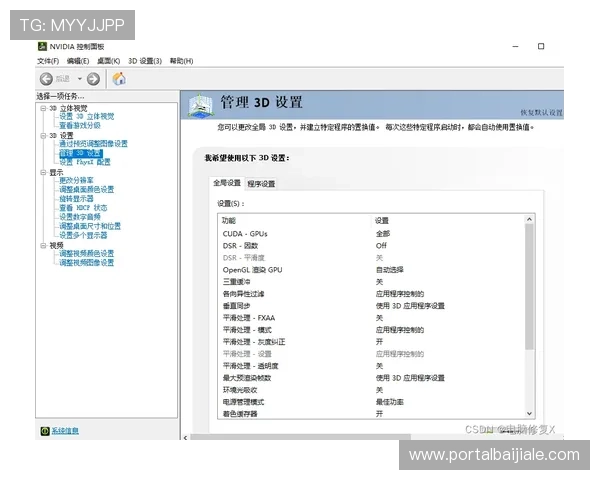Click the Back arrow button

tap(46, 79)
